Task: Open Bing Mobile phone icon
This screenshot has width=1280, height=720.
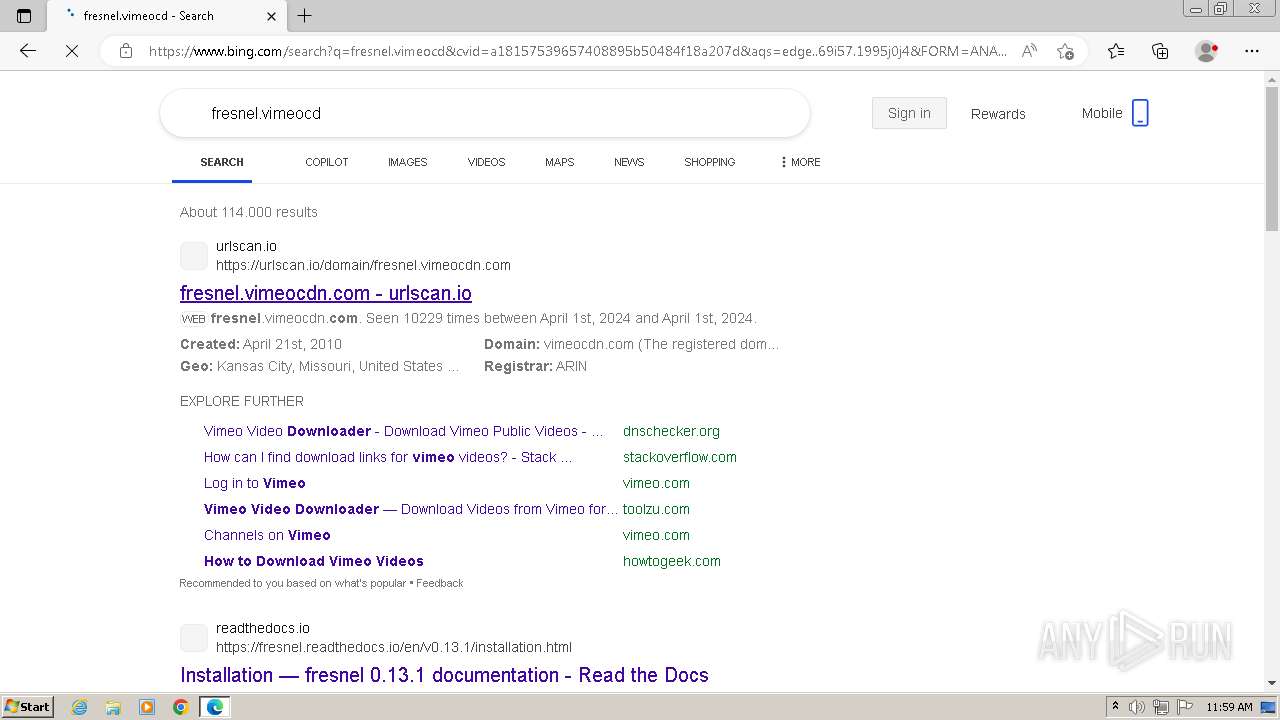Action: click(x=1140, y=113)
